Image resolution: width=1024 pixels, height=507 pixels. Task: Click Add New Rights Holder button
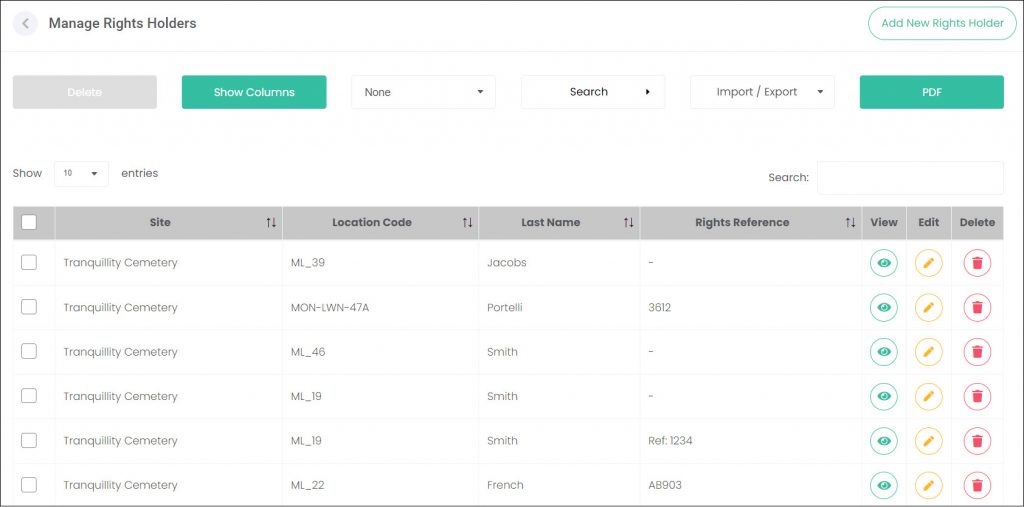(x=942, y=24)
